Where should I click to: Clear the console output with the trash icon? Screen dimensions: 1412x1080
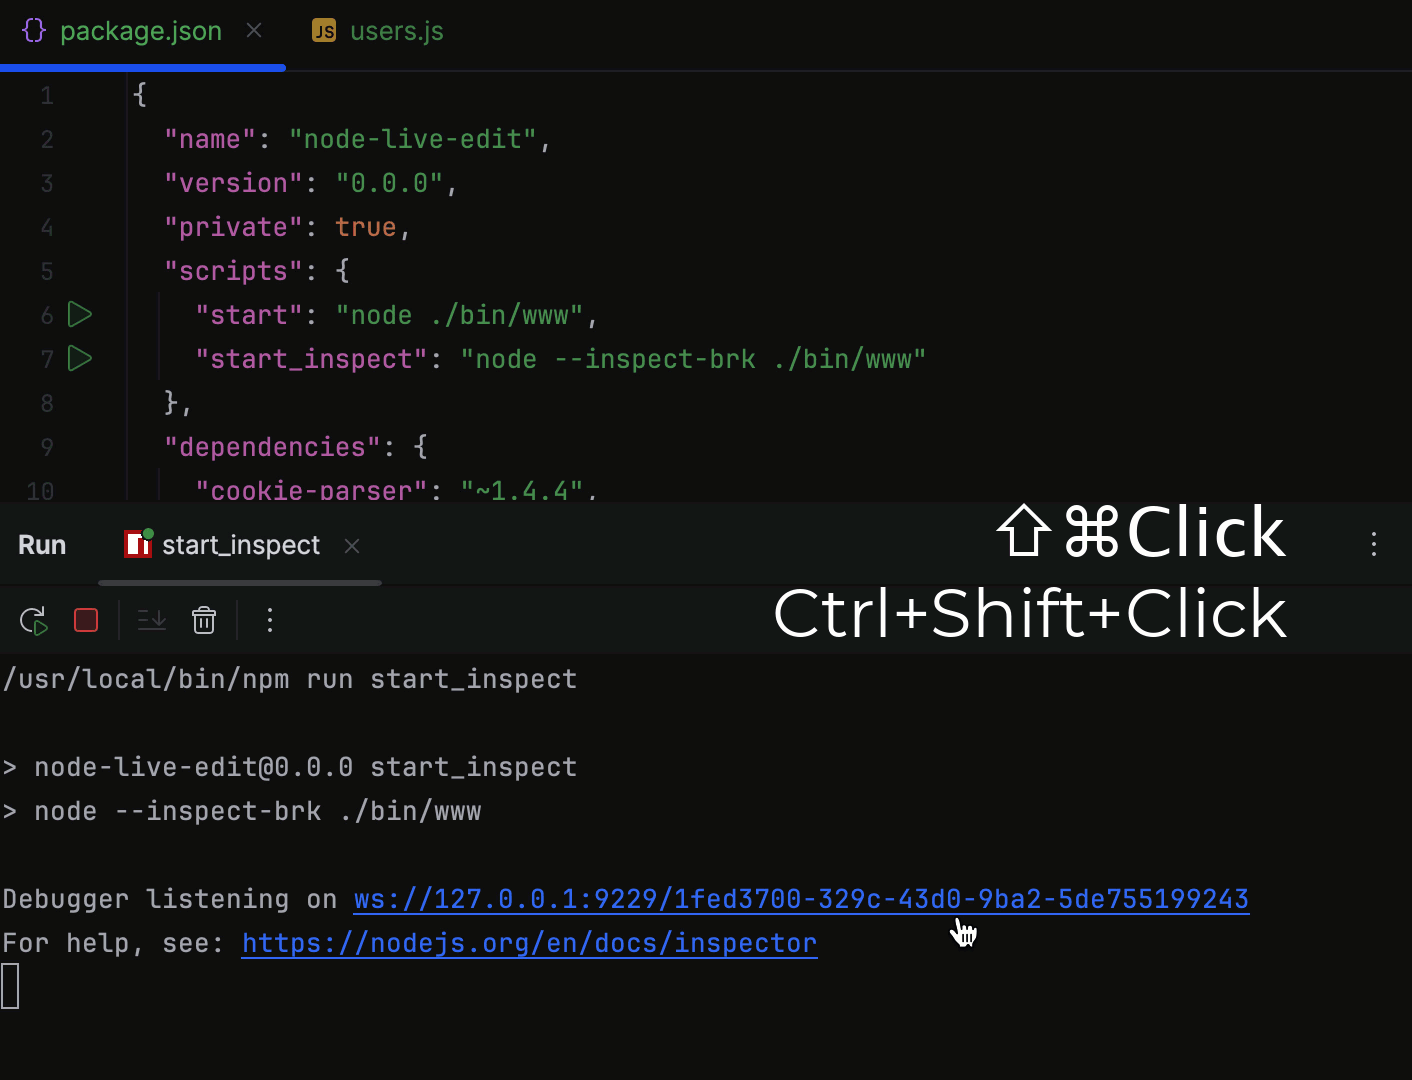pyautogui.click(x=204, y=620)
